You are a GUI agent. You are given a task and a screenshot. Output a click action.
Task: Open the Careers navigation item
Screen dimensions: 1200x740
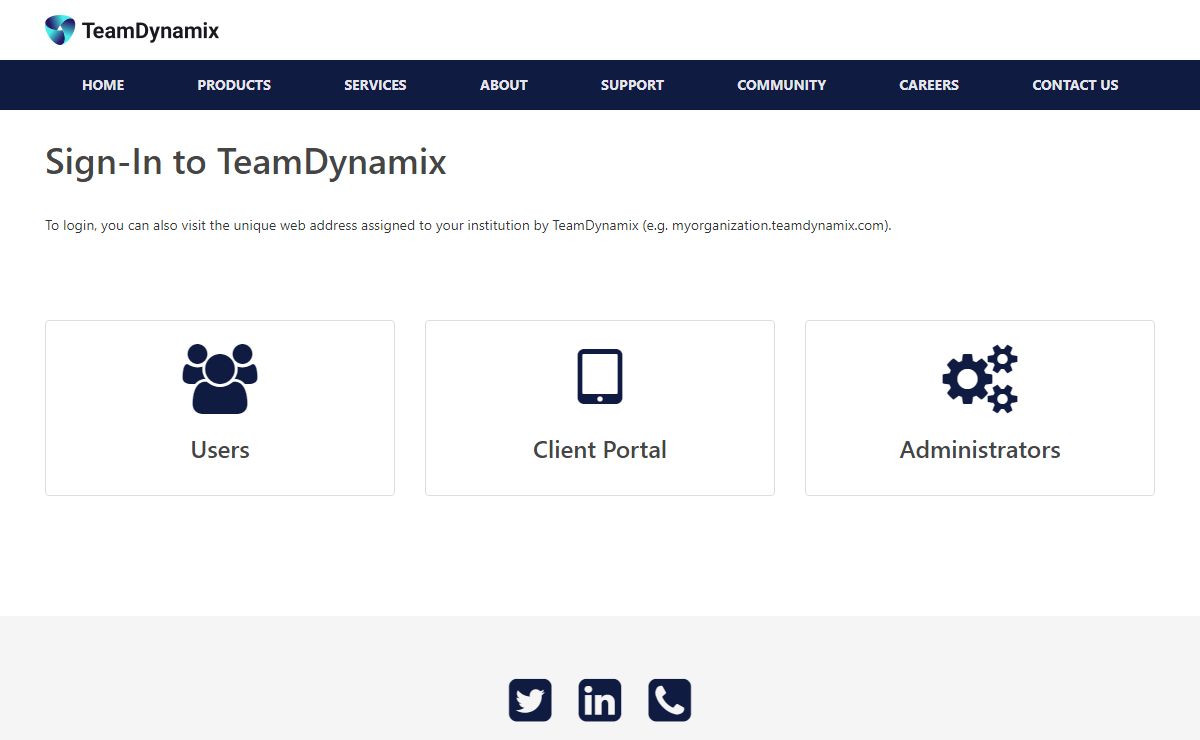pos(929,85)
